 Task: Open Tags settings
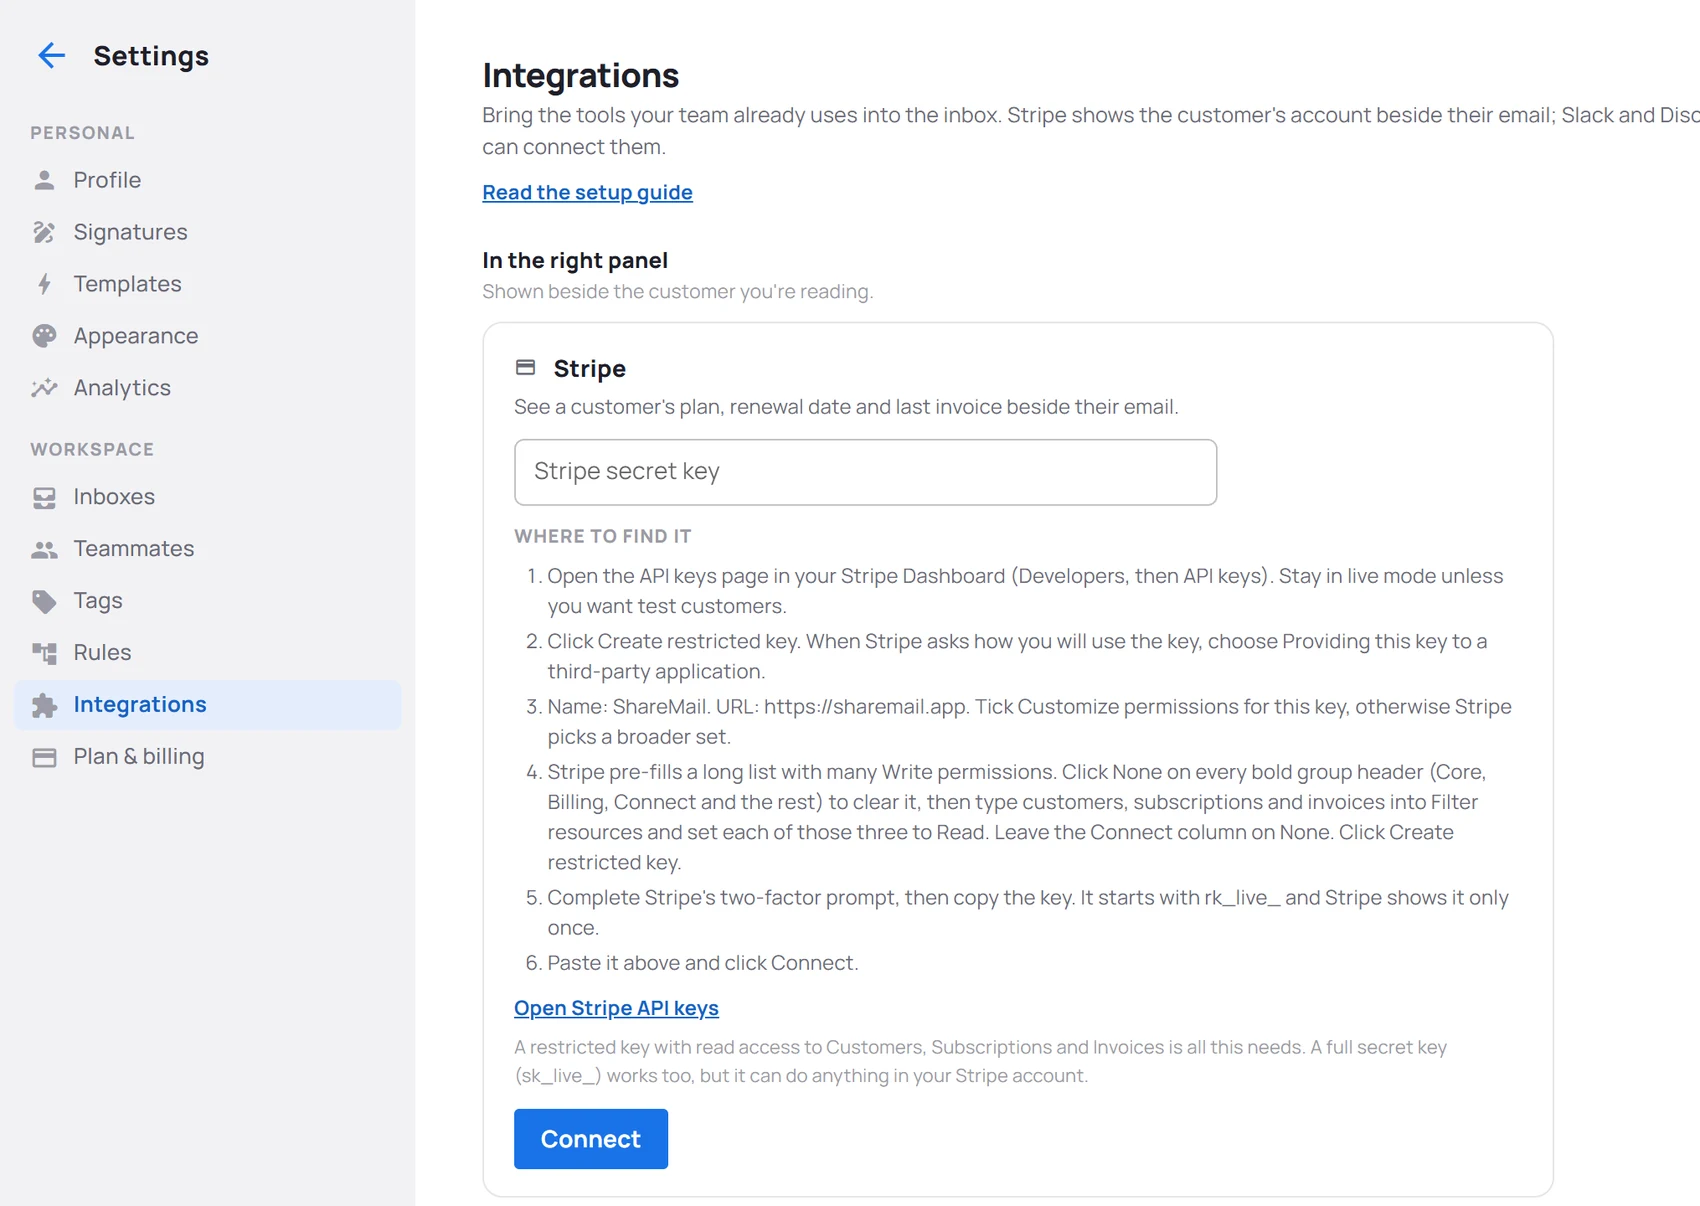[x=208, y=601]
